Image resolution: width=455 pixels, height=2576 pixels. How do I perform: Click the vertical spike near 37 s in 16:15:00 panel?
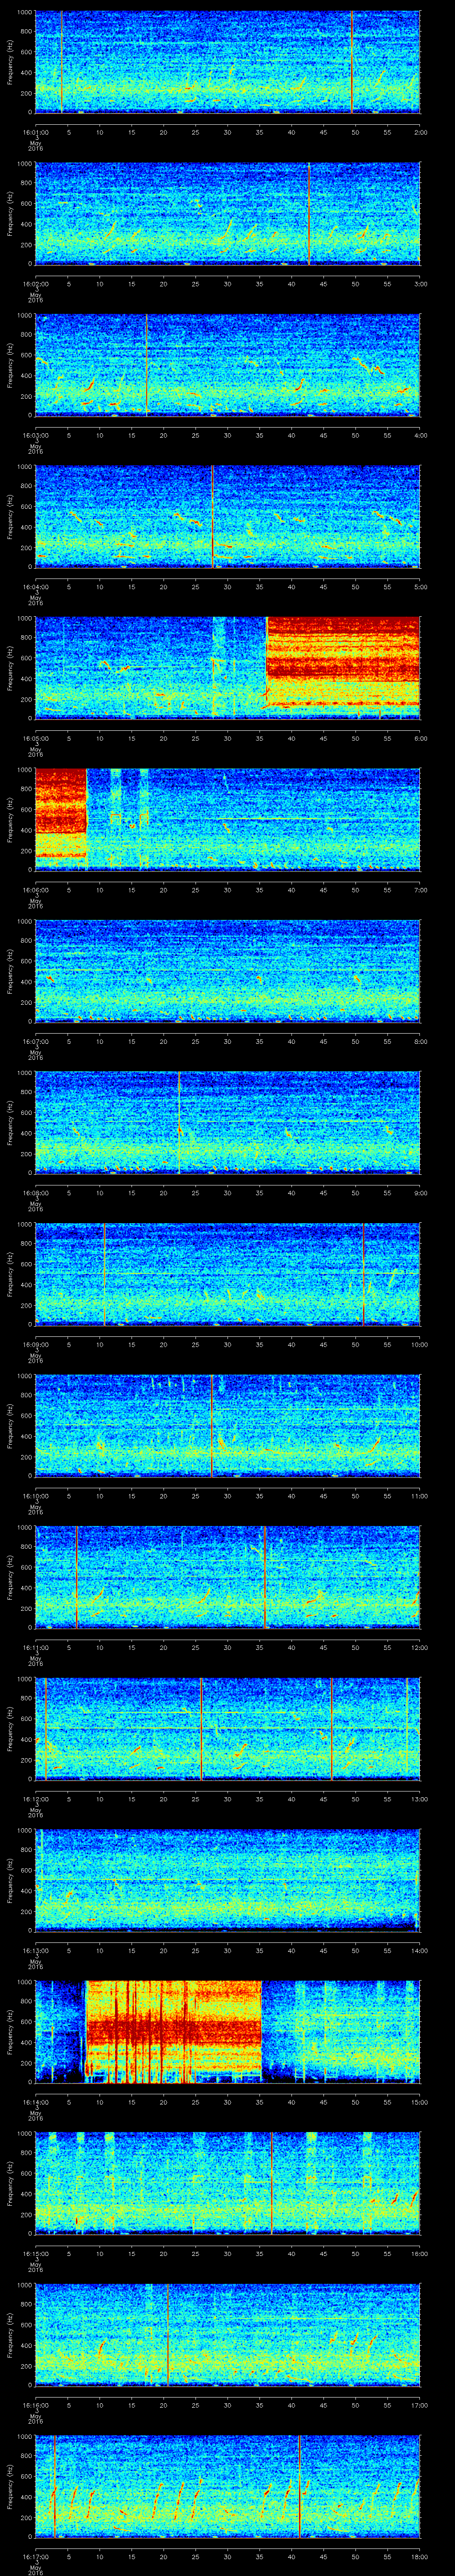pyautogui.click(x=272, y=2182)
